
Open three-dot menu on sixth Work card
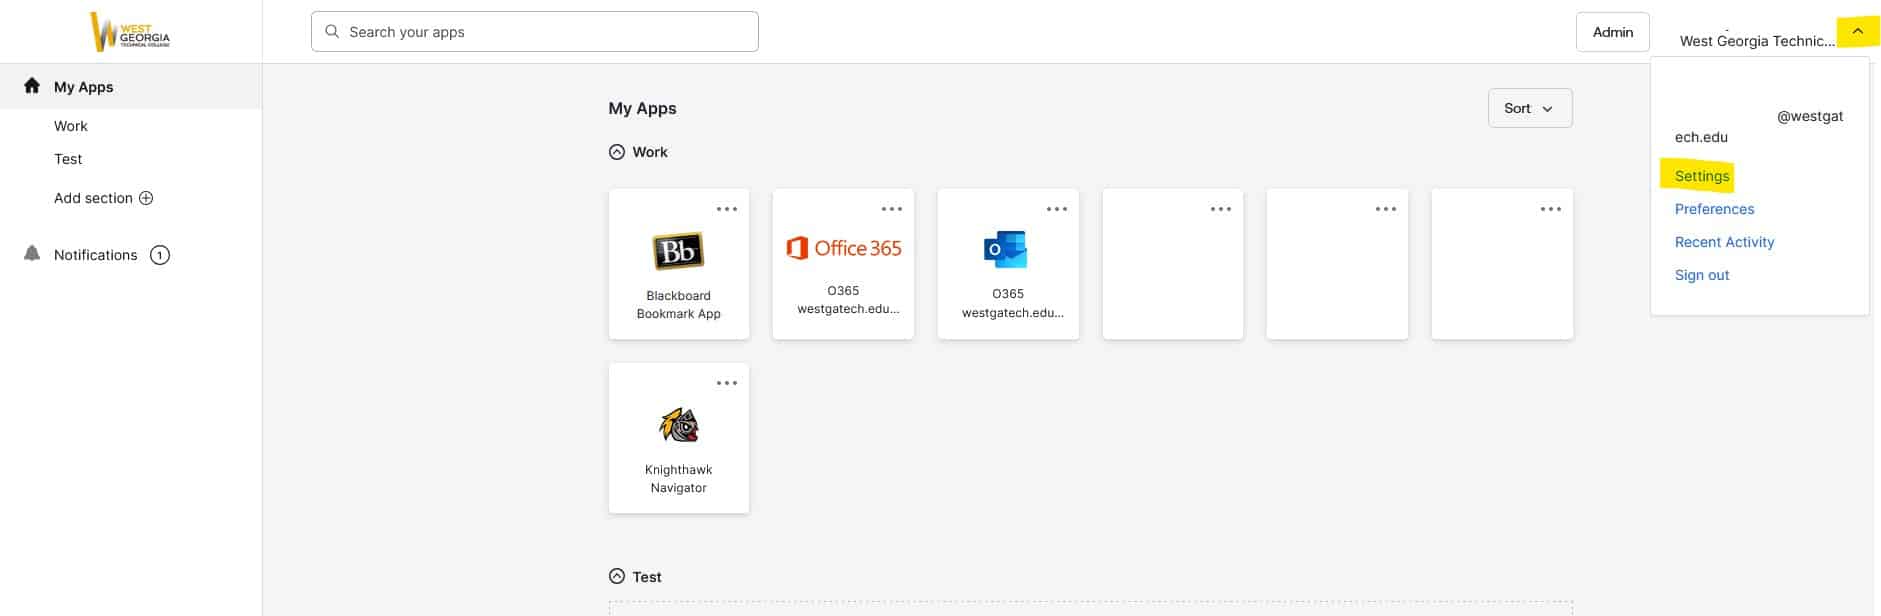[x=1551, y=209]
